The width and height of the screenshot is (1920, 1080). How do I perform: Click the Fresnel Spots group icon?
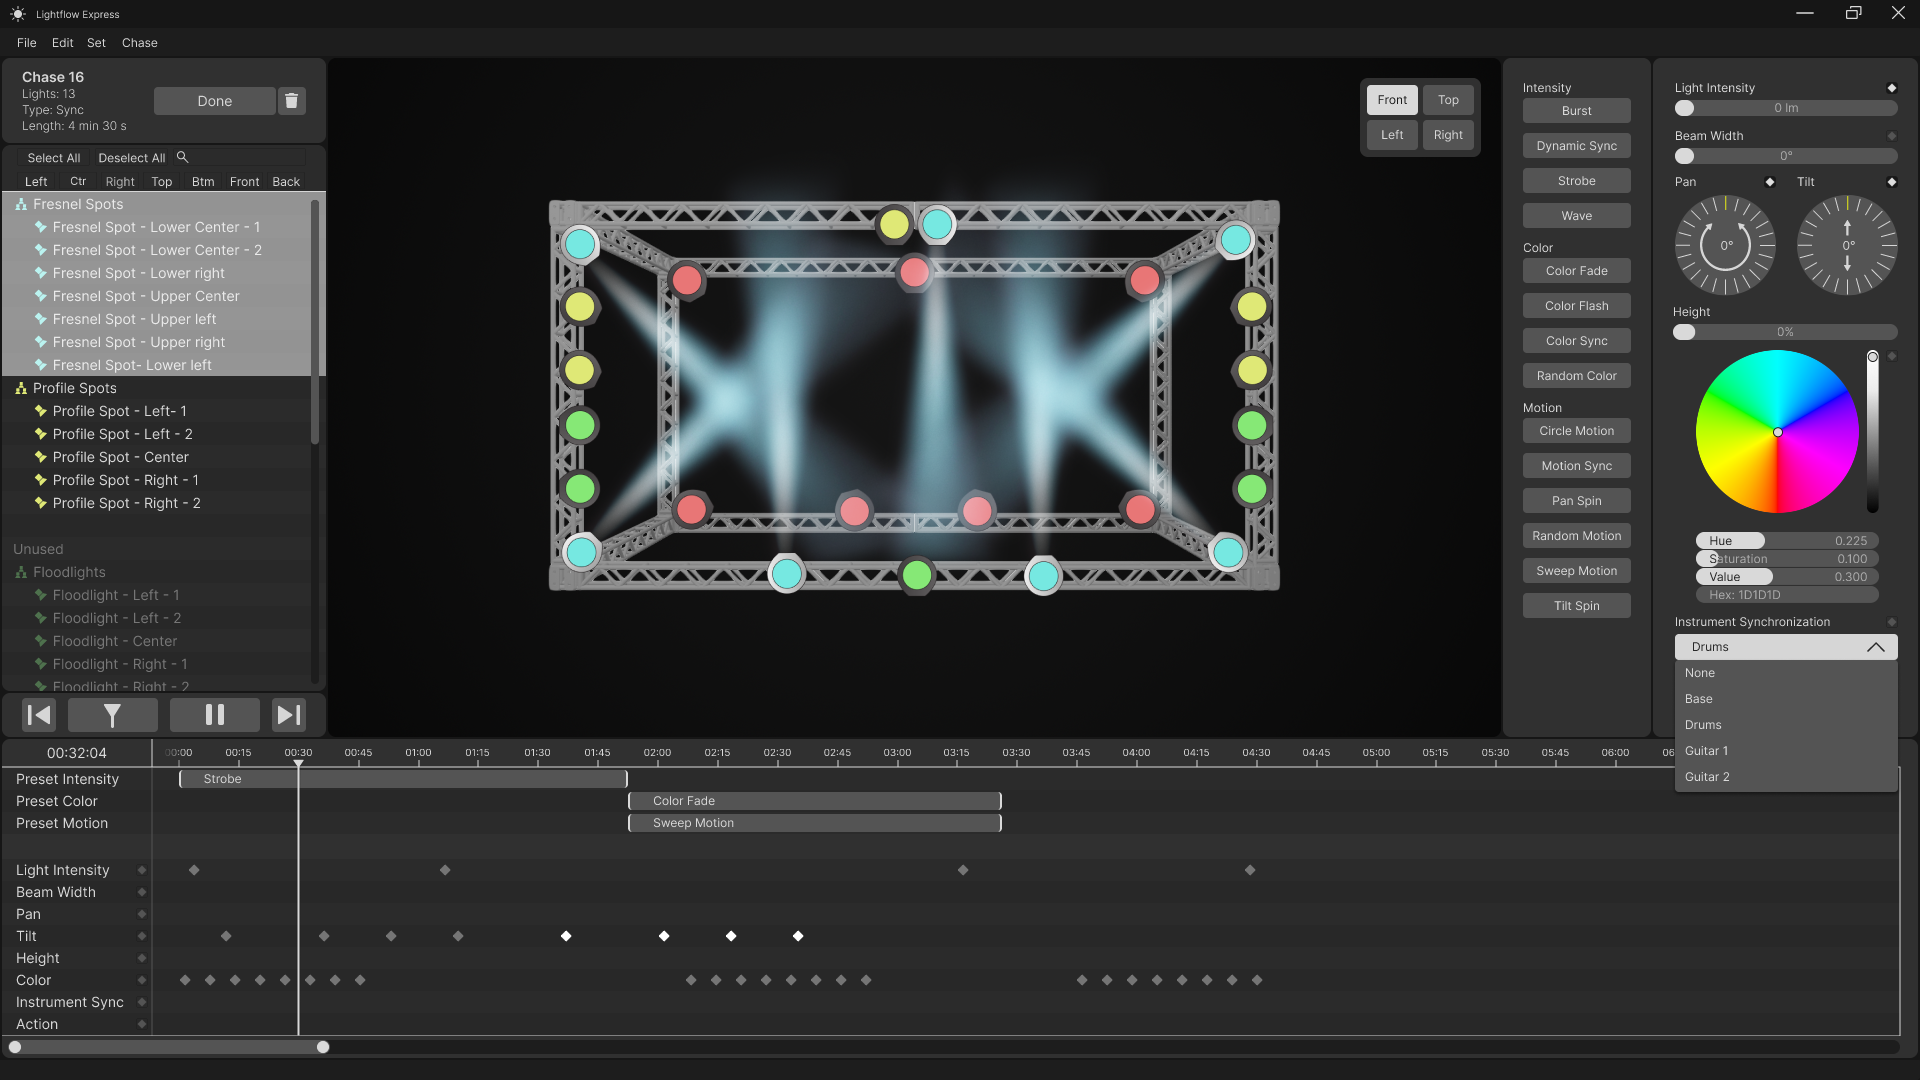[21, 204]
